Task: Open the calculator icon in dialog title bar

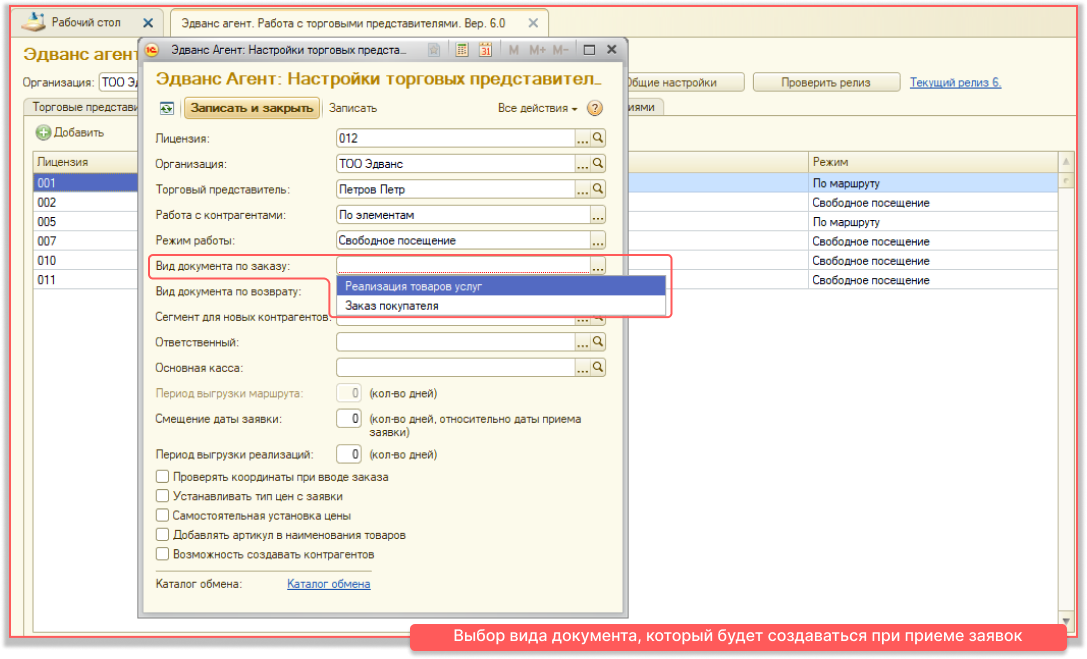Action: click(x=462, y=50)
